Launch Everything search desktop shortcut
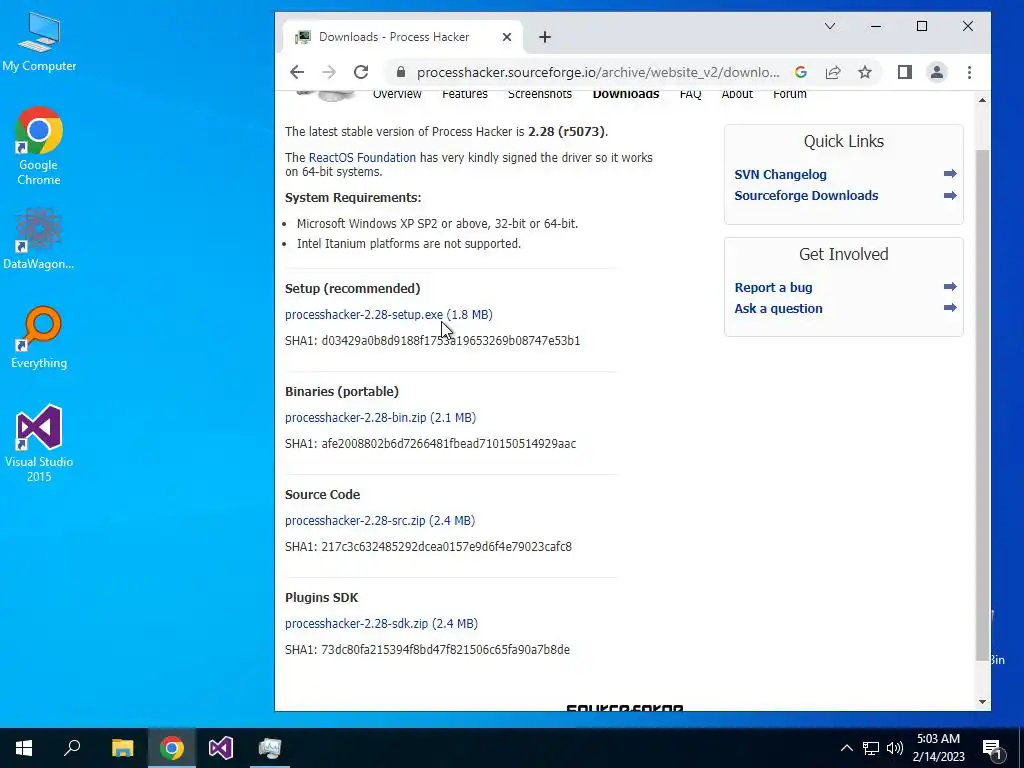Screen dimensions: 1024x768 pos(39,337)
